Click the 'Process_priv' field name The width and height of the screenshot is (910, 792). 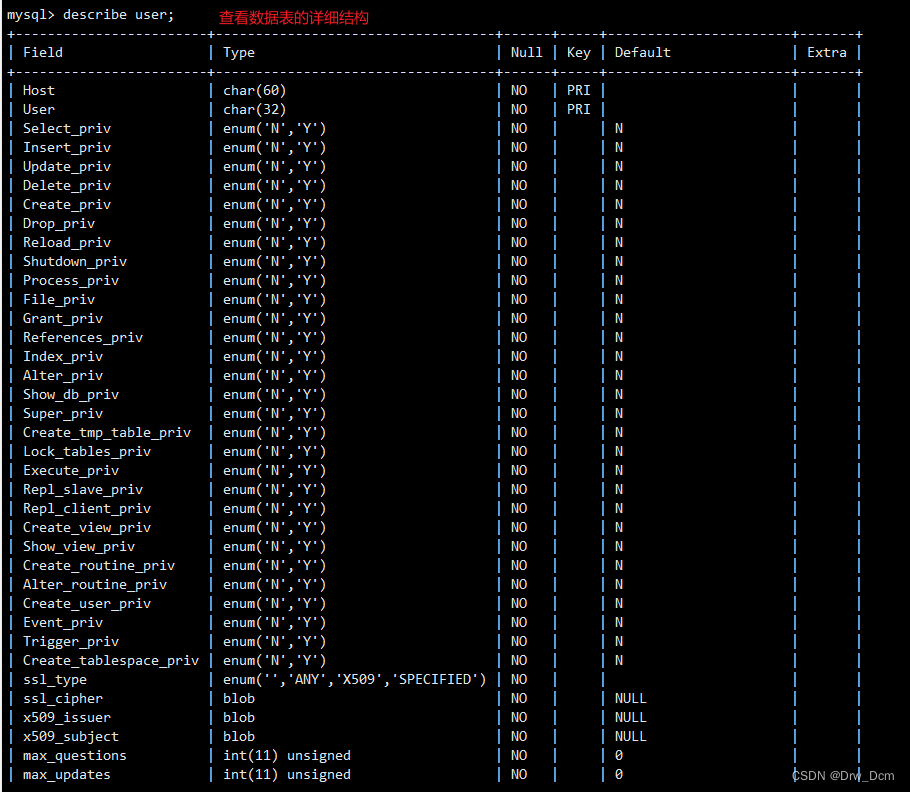point(71,281)
